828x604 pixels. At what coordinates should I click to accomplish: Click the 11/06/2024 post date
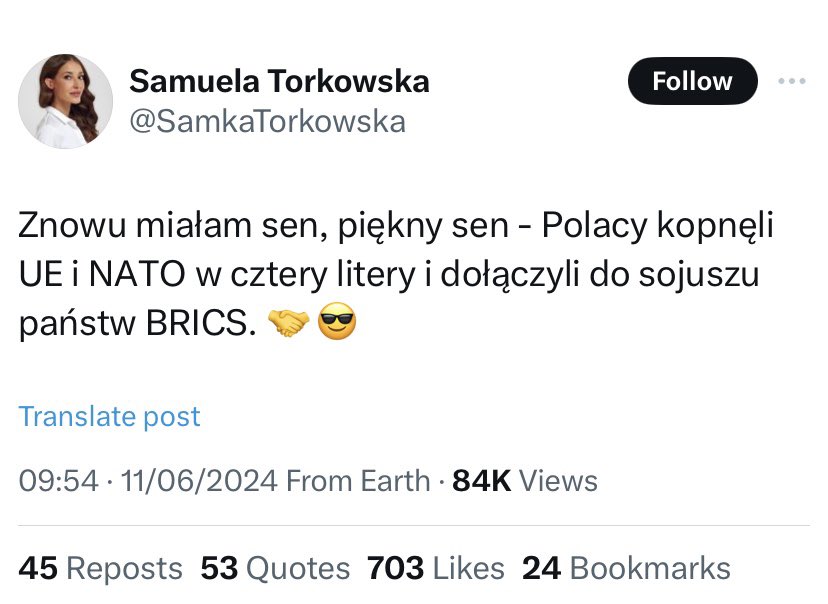pyautogui.click(x=198, y=481)
